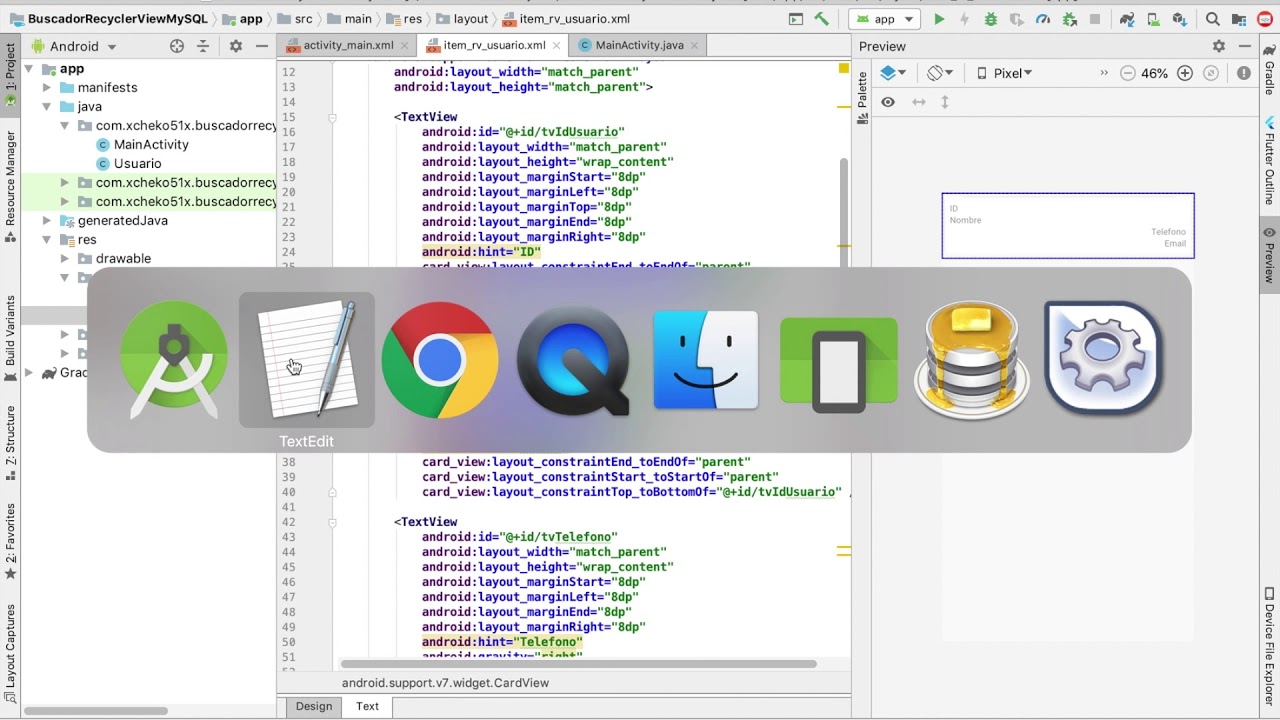Open the preview orientation dropdown
1280x720 pixels.
(x=939, y=73)
